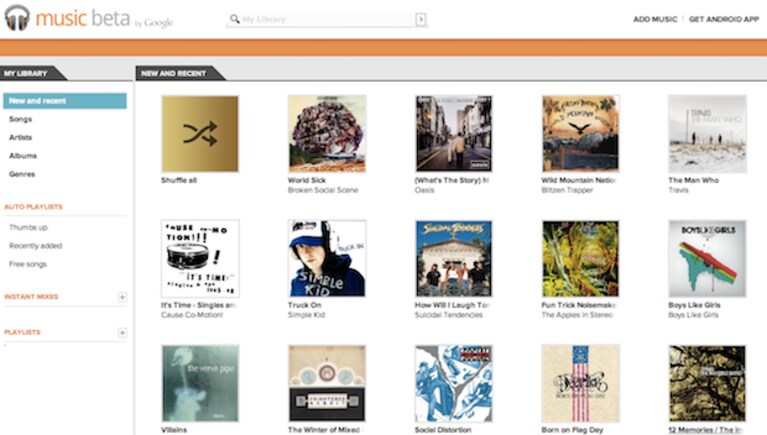Screen dimensions: 767x435
Task: Open the Cause Co-Motion It's Time cover
Action: pos(200,258)
